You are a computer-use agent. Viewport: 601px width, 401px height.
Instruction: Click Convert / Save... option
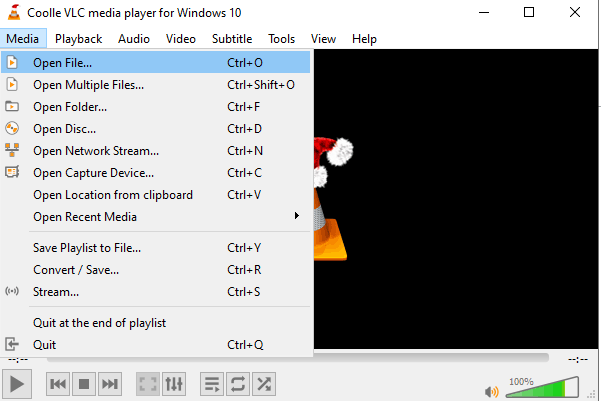point(76,270)
